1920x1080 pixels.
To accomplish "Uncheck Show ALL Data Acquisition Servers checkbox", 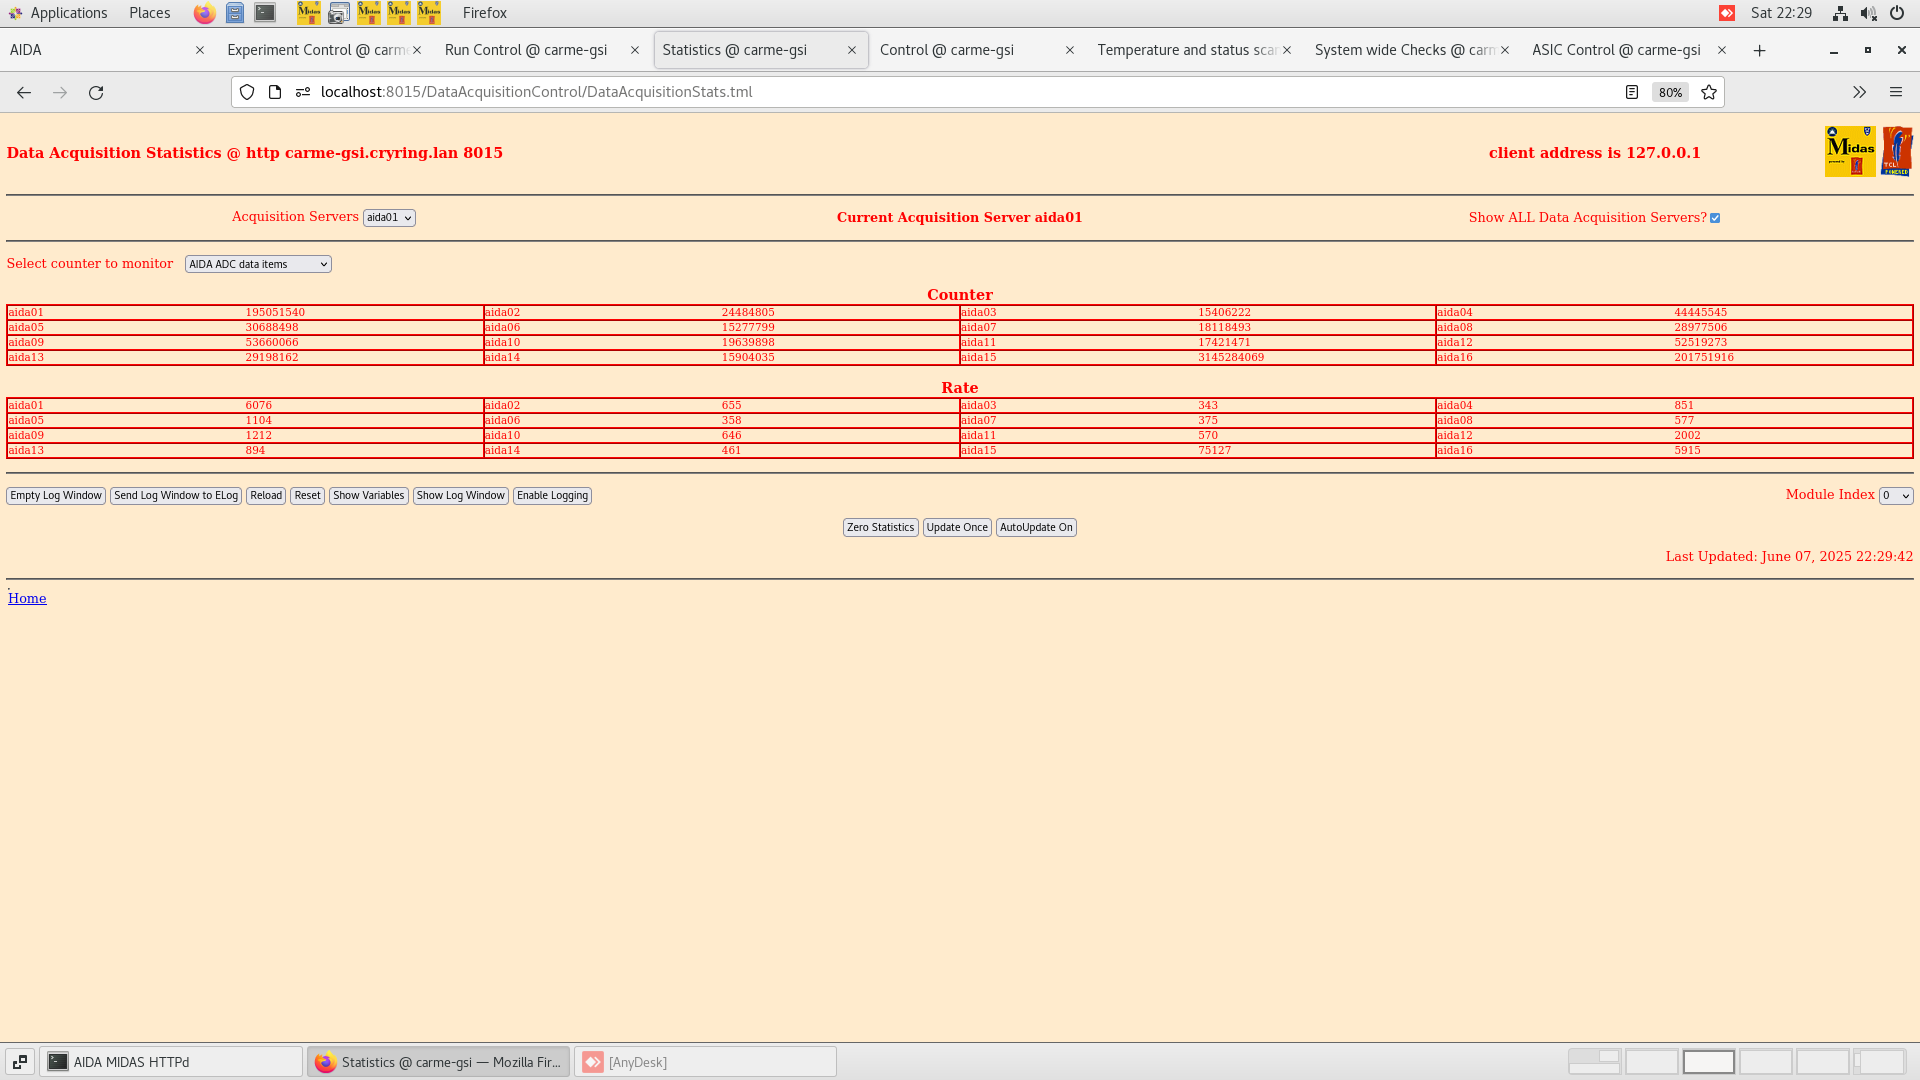I will click(1715, 218).
